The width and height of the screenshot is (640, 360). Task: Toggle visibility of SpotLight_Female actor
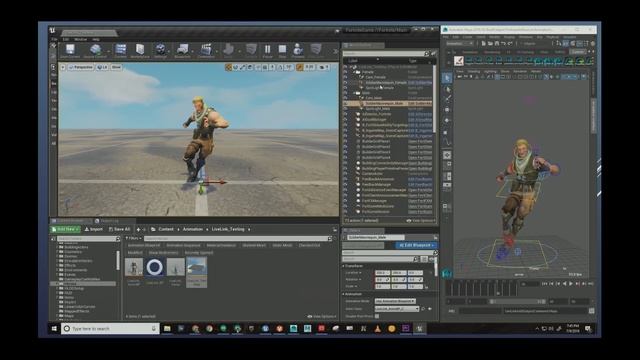[x=346, y=87]
